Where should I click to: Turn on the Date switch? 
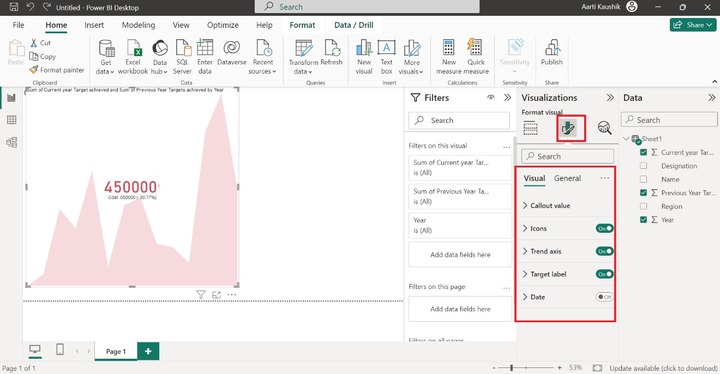pos(604,297)
